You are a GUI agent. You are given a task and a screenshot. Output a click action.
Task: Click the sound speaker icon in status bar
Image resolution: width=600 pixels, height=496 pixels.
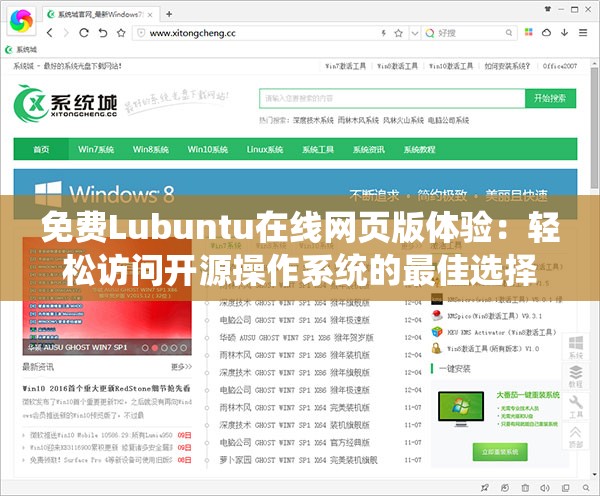click(x=545, y=488)
